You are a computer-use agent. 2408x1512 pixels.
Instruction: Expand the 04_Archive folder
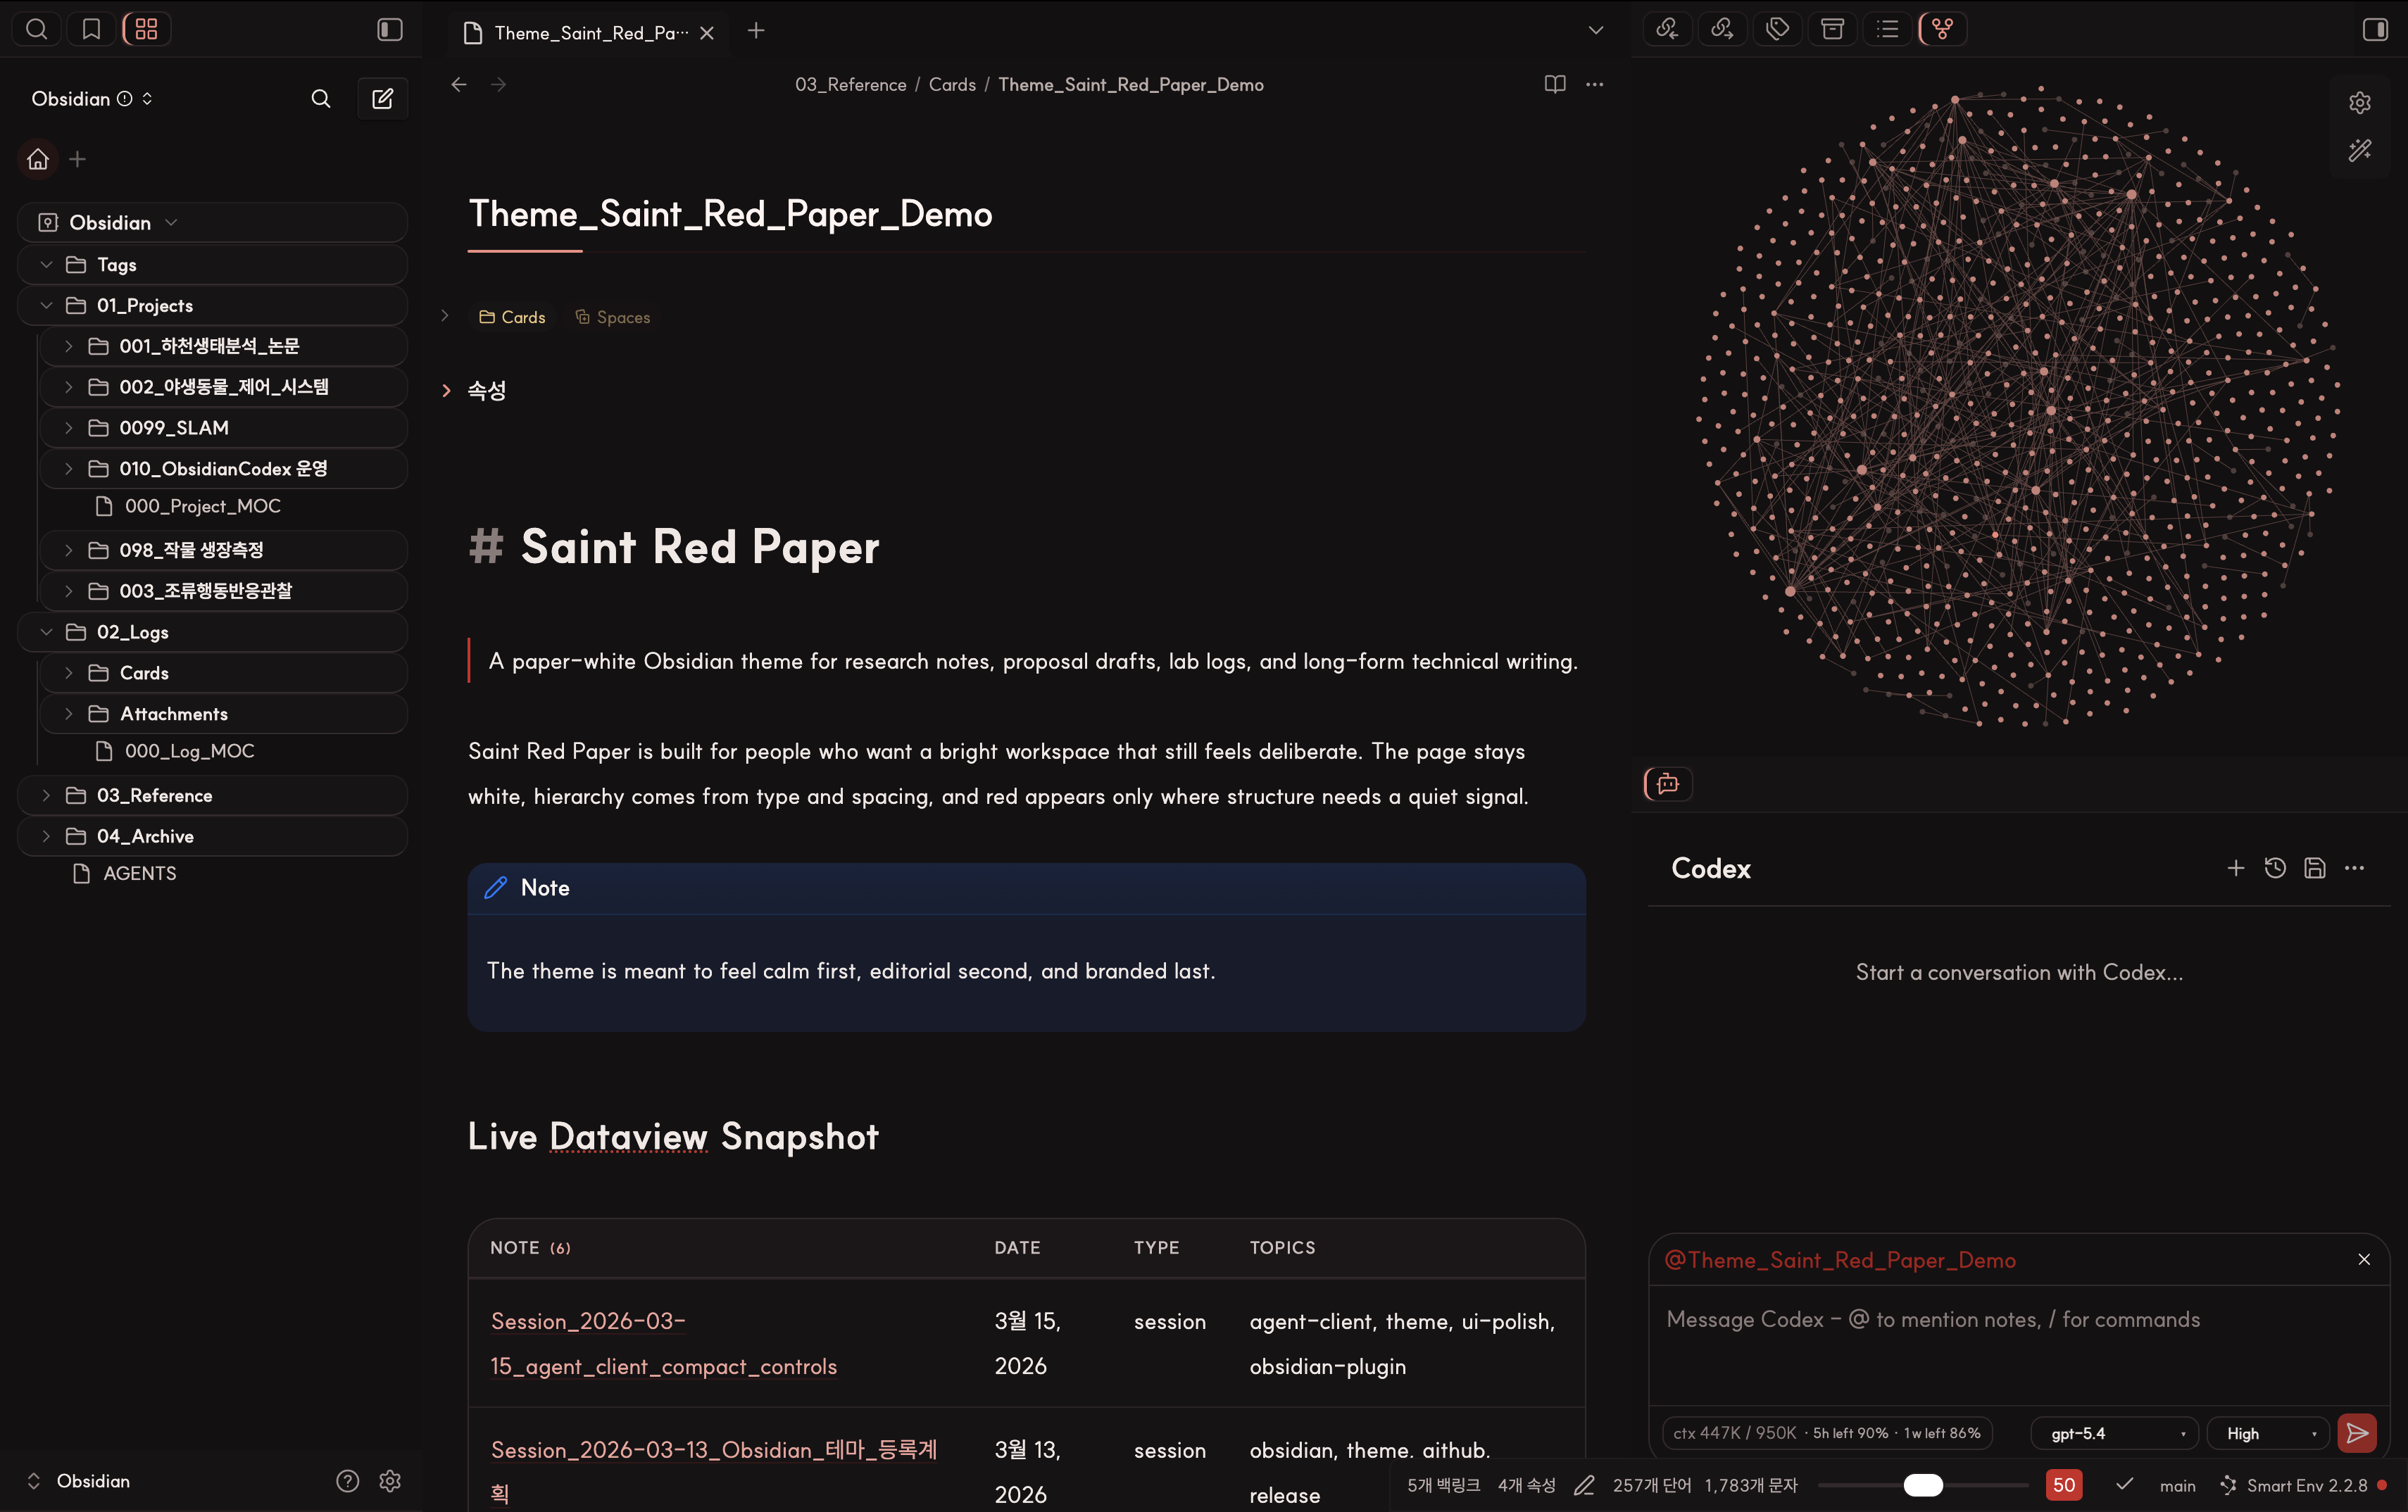click(46, 836)
